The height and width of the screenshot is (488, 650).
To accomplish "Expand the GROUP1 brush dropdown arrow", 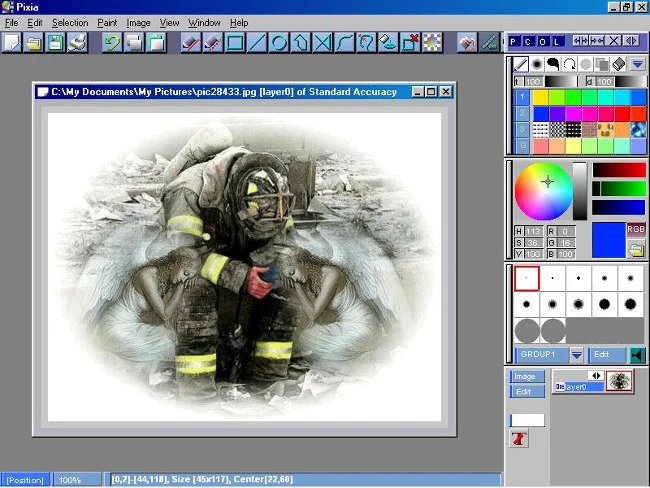I will tap(577, 355).
